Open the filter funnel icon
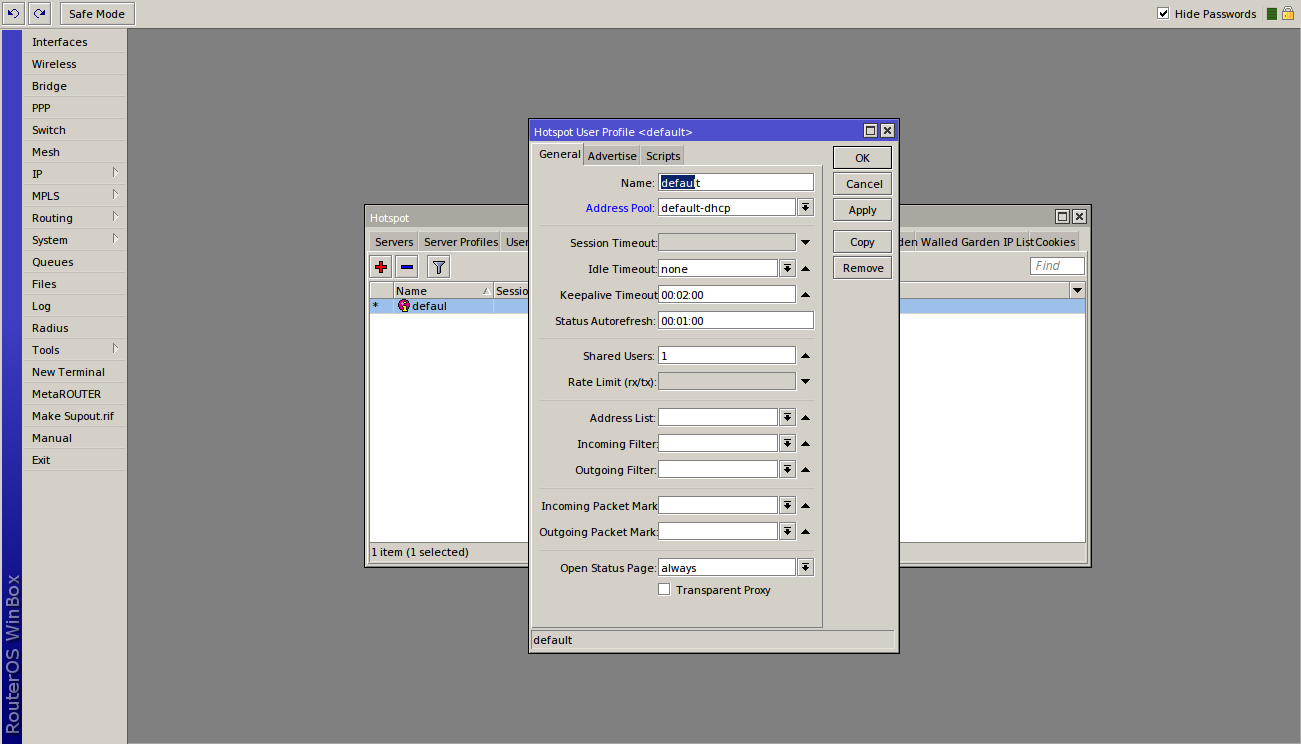This screenshot has width=1301, height=744. (x=439, y=267)
